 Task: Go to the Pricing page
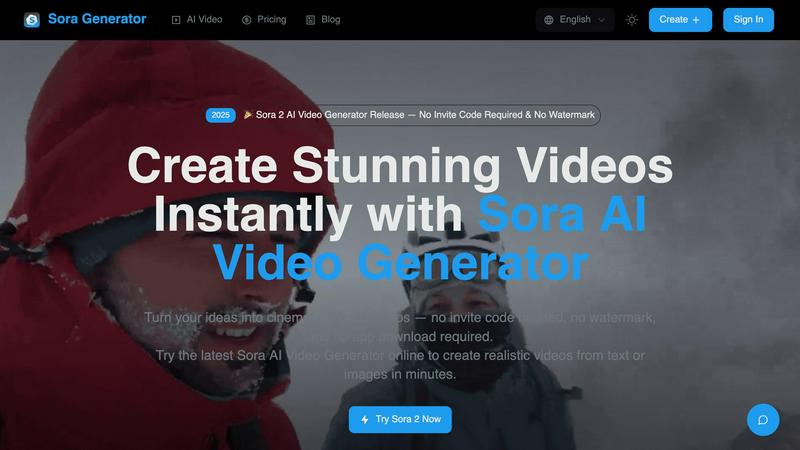[264, 20]
